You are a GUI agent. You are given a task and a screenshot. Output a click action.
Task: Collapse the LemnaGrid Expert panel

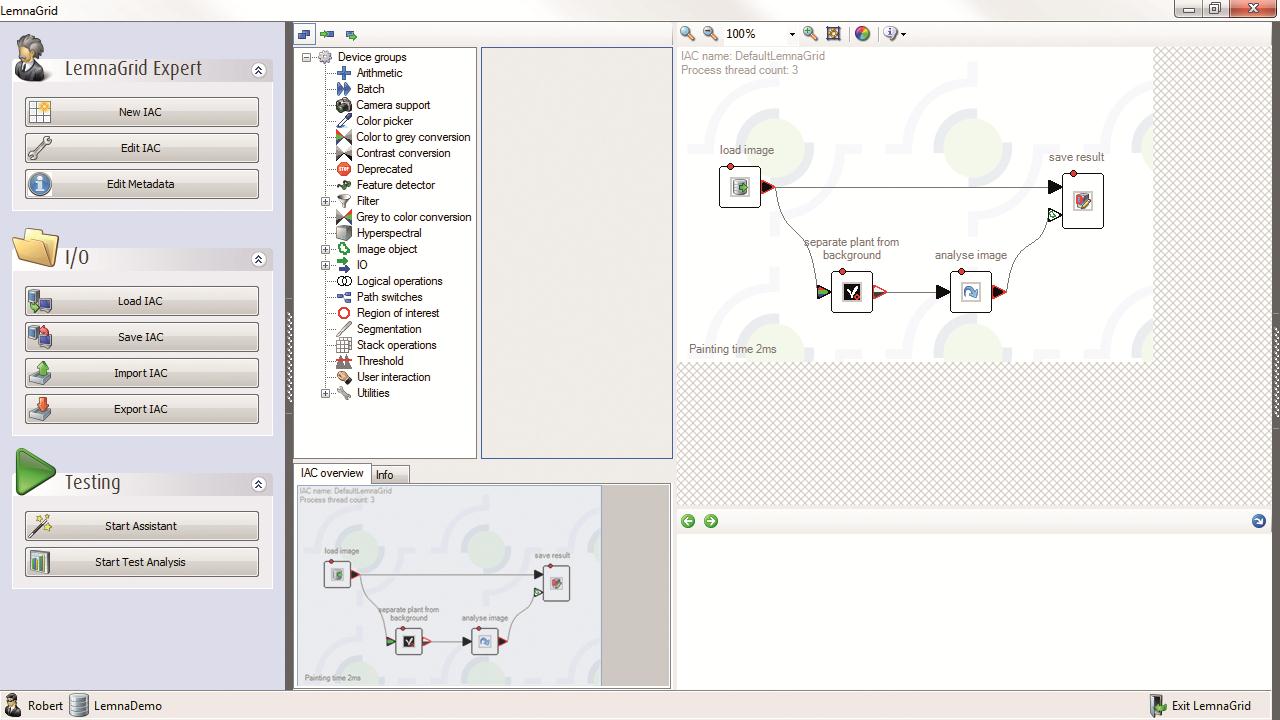(x=258, y=70)
